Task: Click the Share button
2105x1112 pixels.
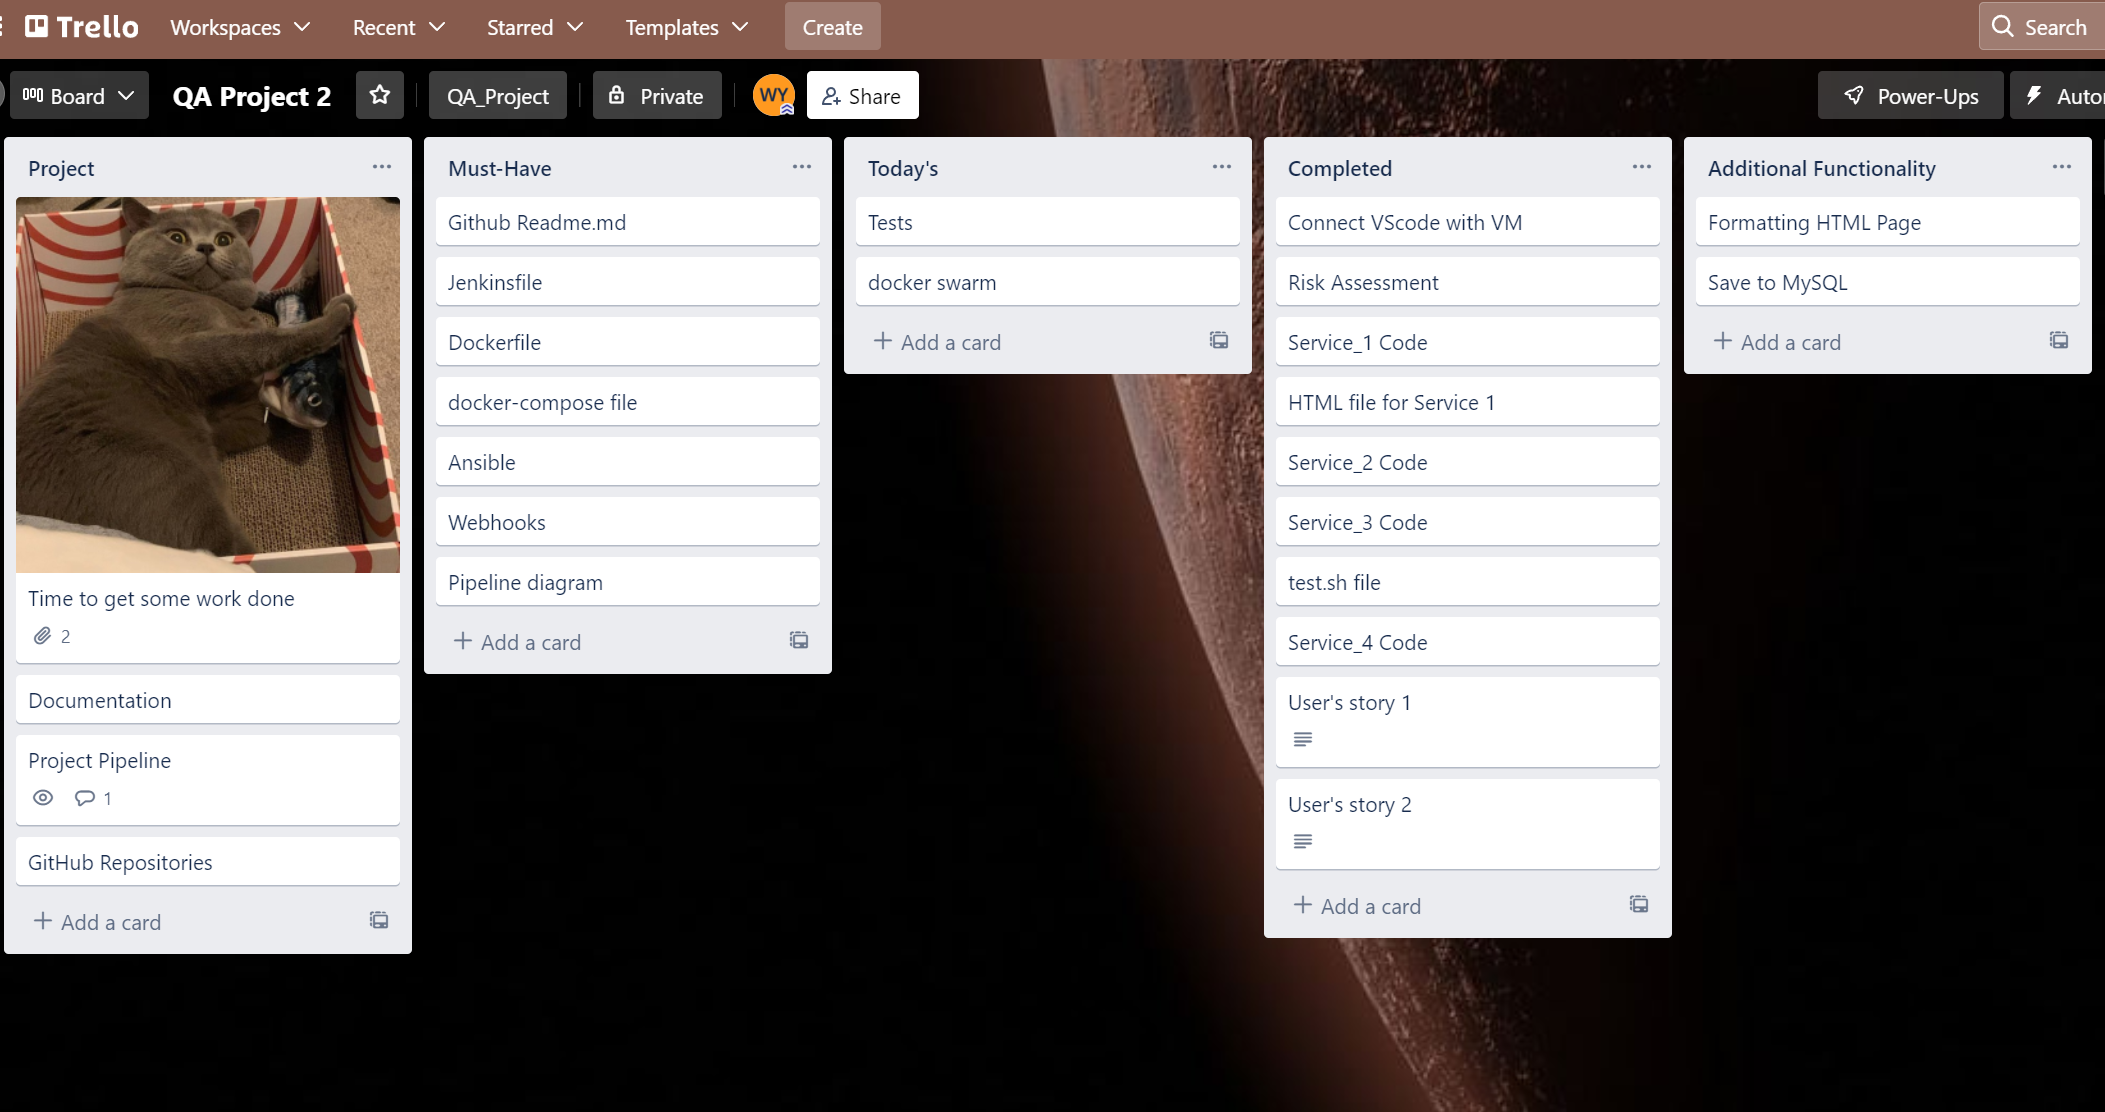Action: click(x=862, y=95)
